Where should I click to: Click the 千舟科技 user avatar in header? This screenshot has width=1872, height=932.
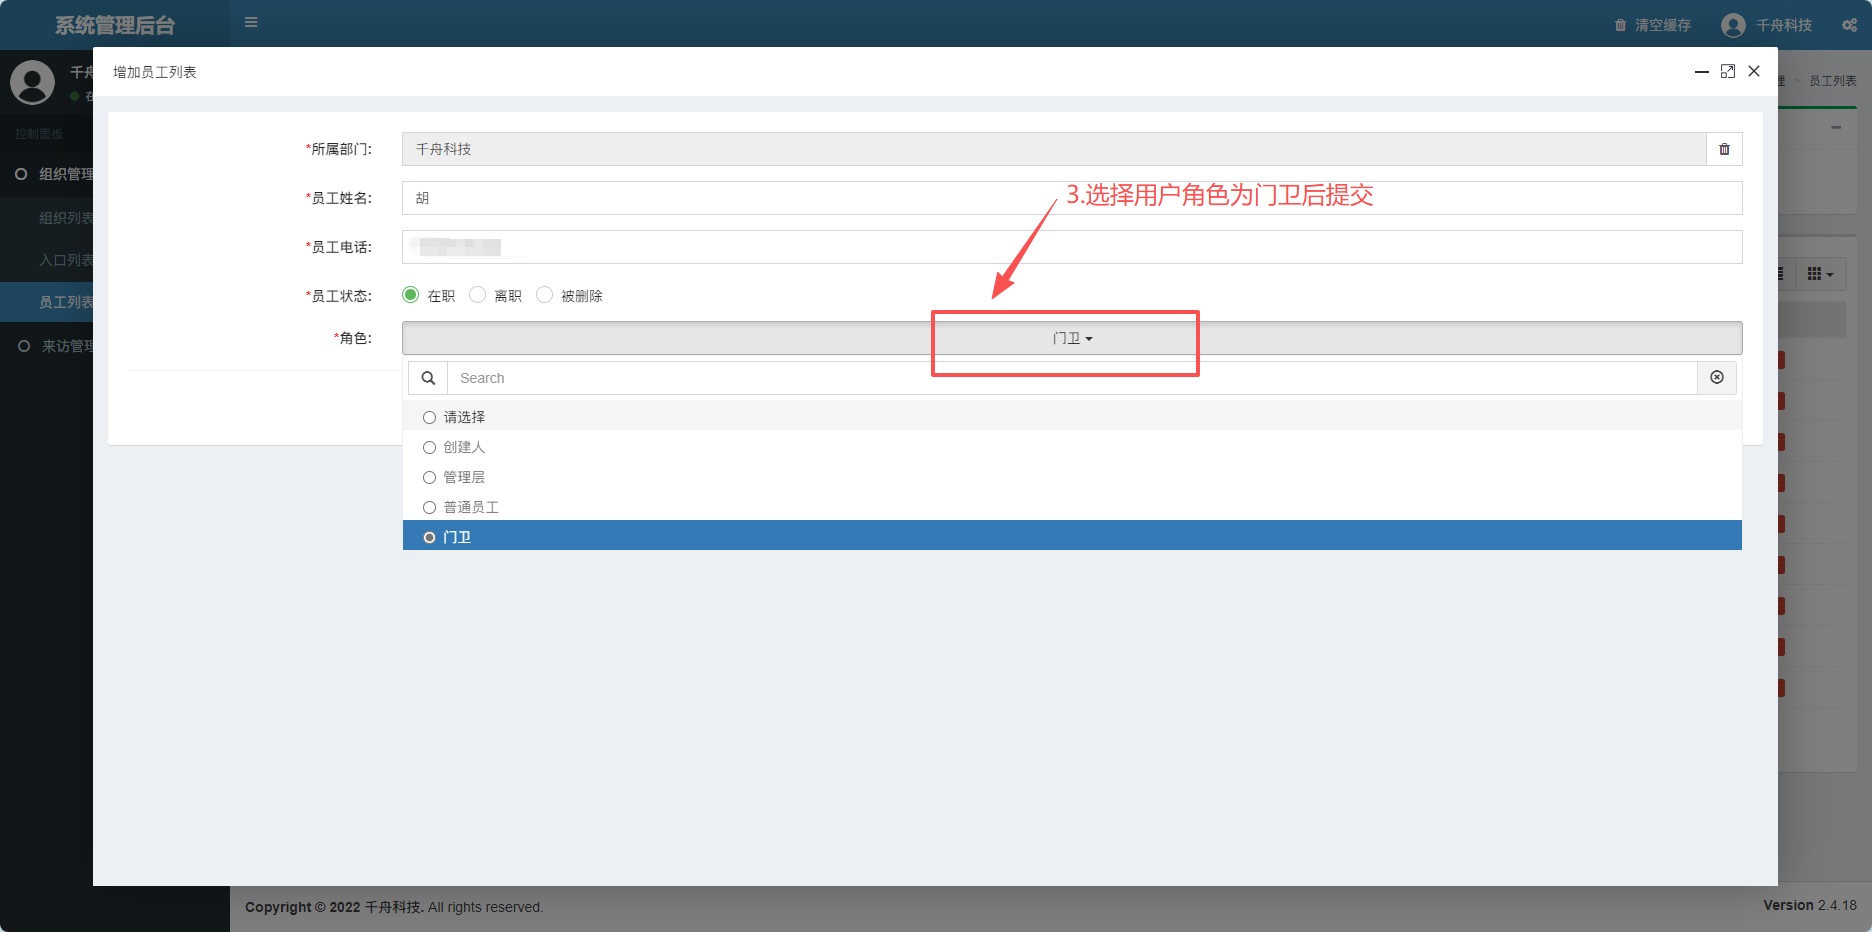tap(1733, 25)
